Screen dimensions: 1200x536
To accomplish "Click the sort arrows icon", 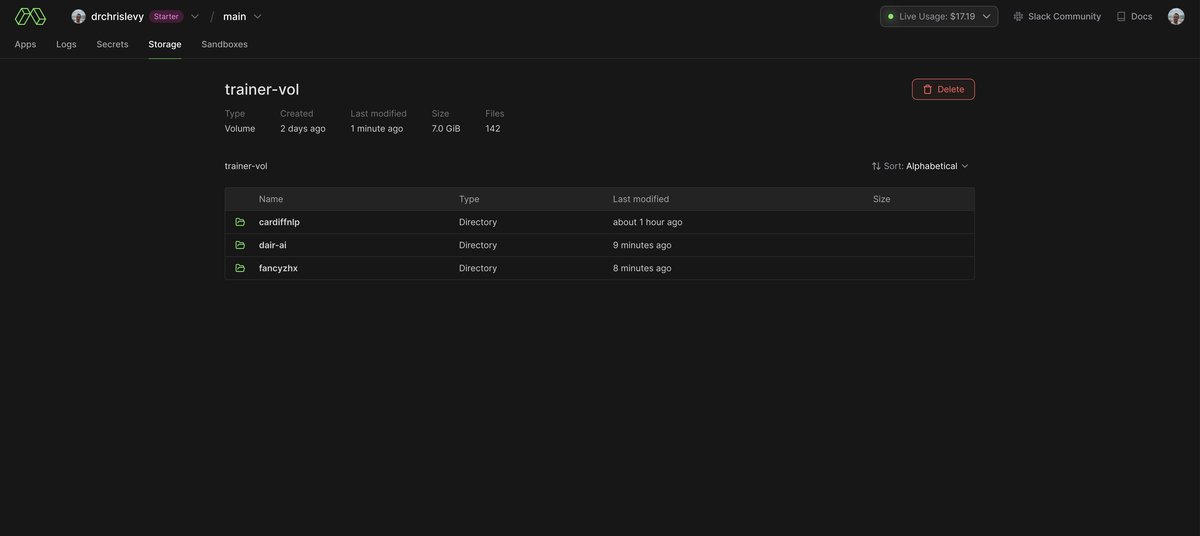I will click(x=876, y=166).
